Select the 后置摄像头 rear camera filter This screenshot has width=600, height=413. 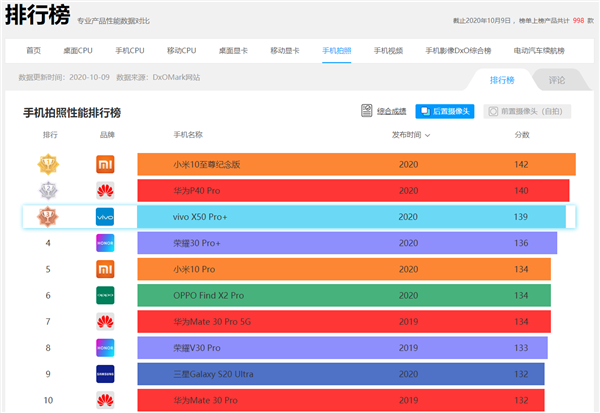pos(444,112)
